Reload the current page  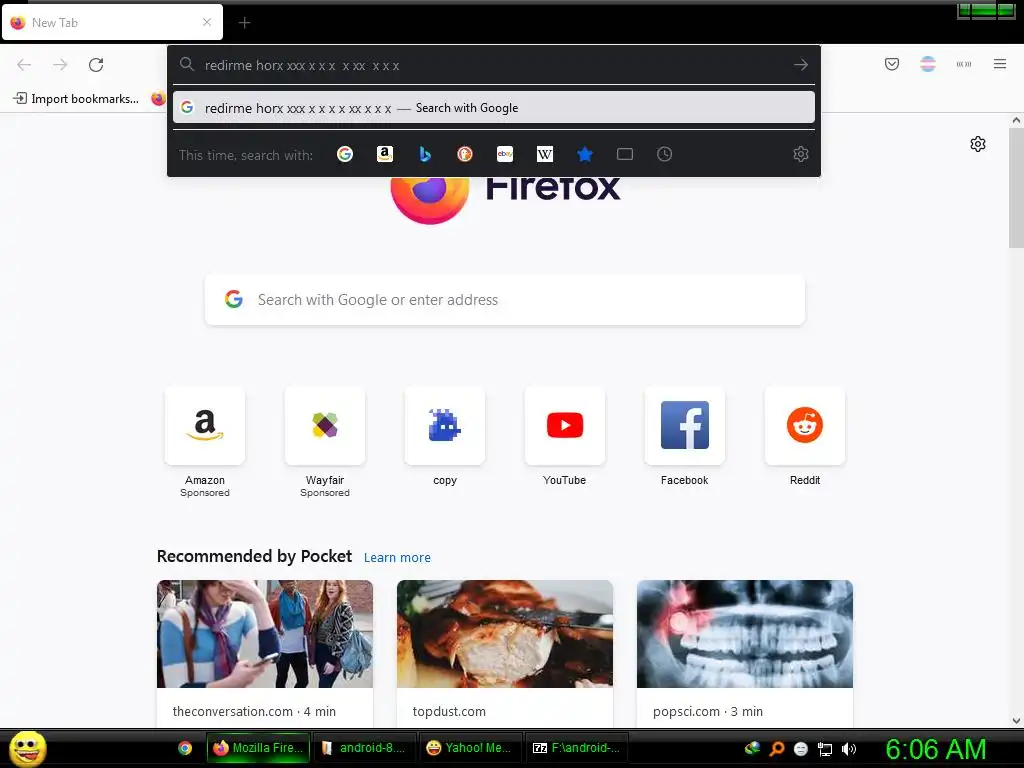[x=96, y=65]
